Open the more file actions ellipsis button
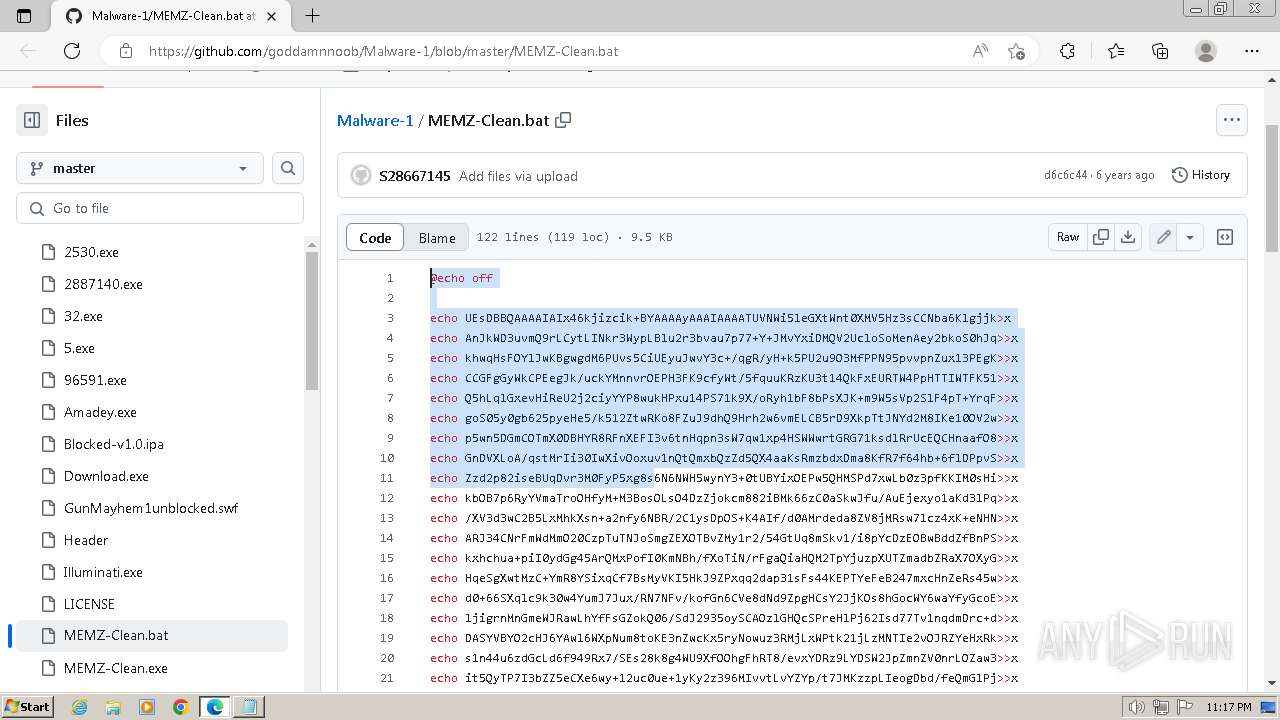Image resolution: width=1280 pixels, height=720 pixels. coord(1232,120)
